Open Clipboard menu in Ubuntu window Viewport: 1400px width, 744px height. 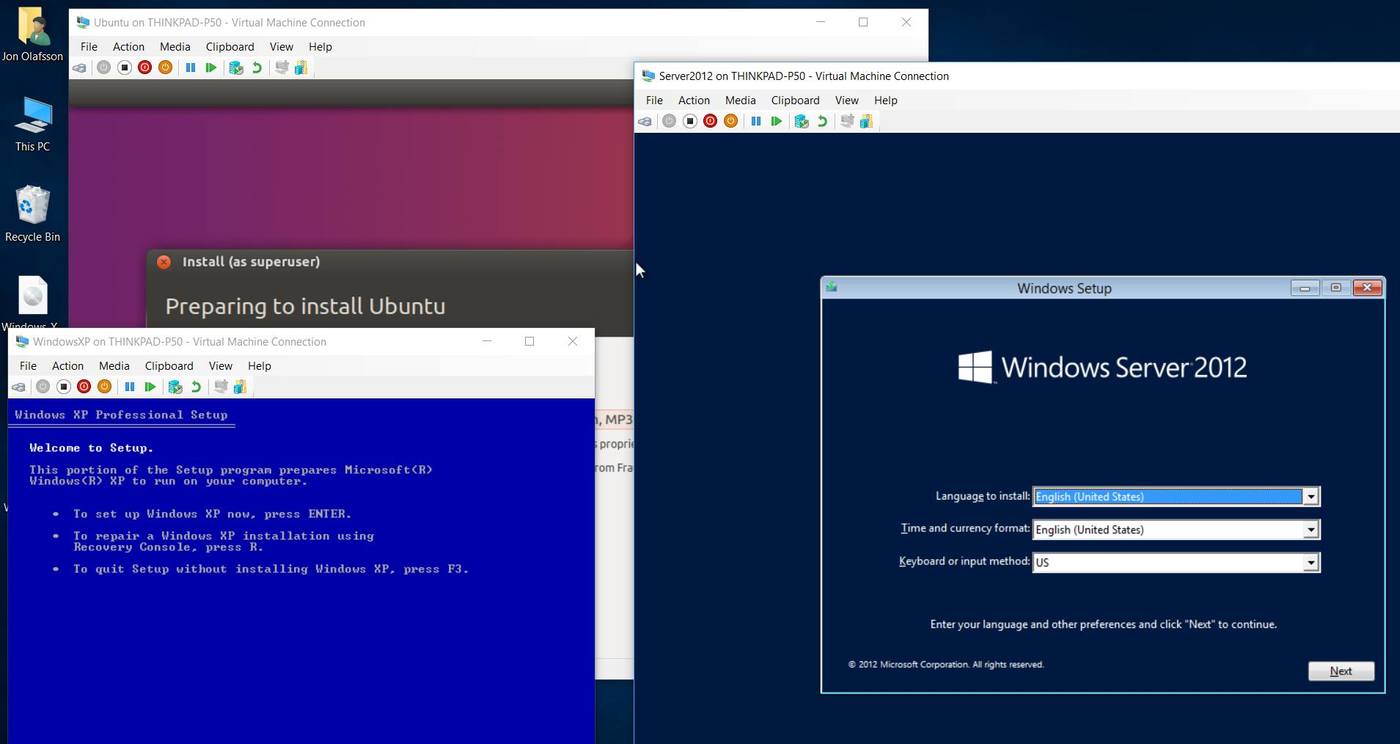tap(230, 47)
